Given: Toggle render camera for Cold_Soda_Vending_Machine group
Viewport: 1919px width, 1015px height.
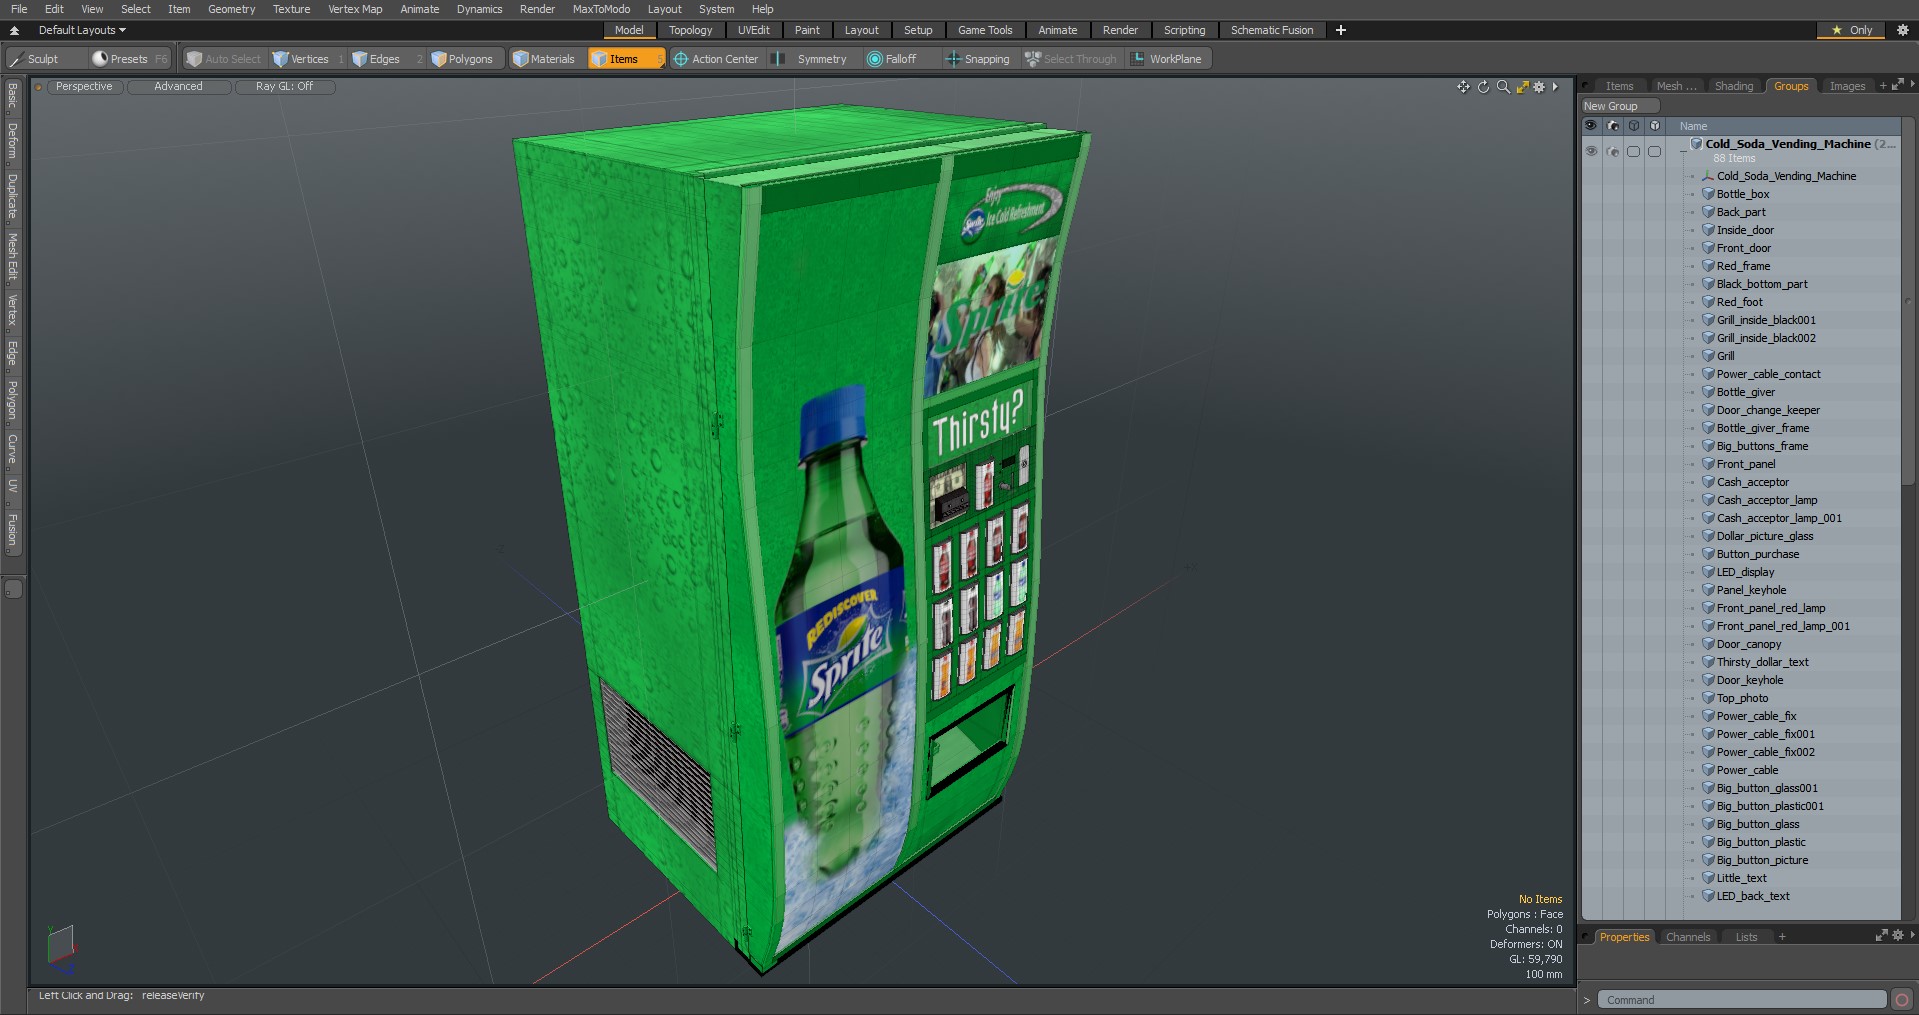Looking at the screenshot, I should [x=1612, y=151].
